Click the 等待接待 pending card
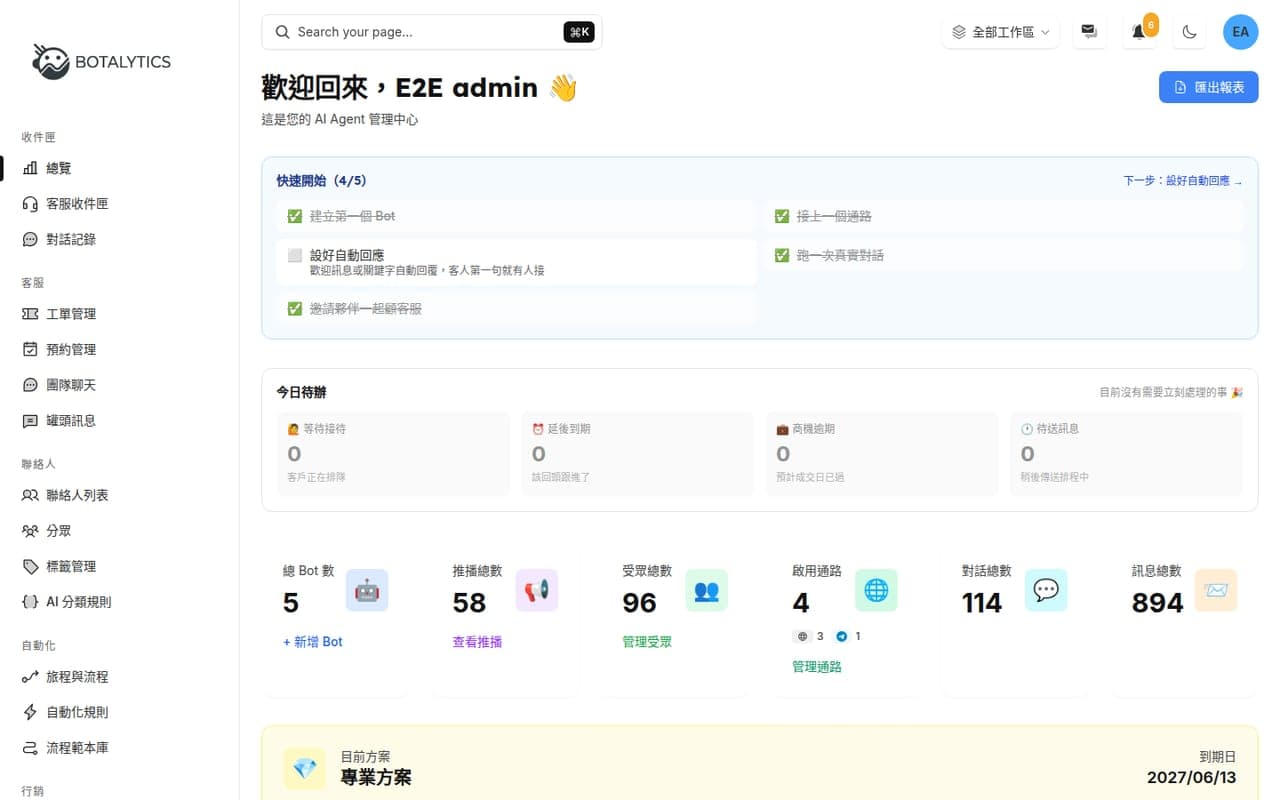This screenshot has height=800, width=1280. (x=393, y=453)
